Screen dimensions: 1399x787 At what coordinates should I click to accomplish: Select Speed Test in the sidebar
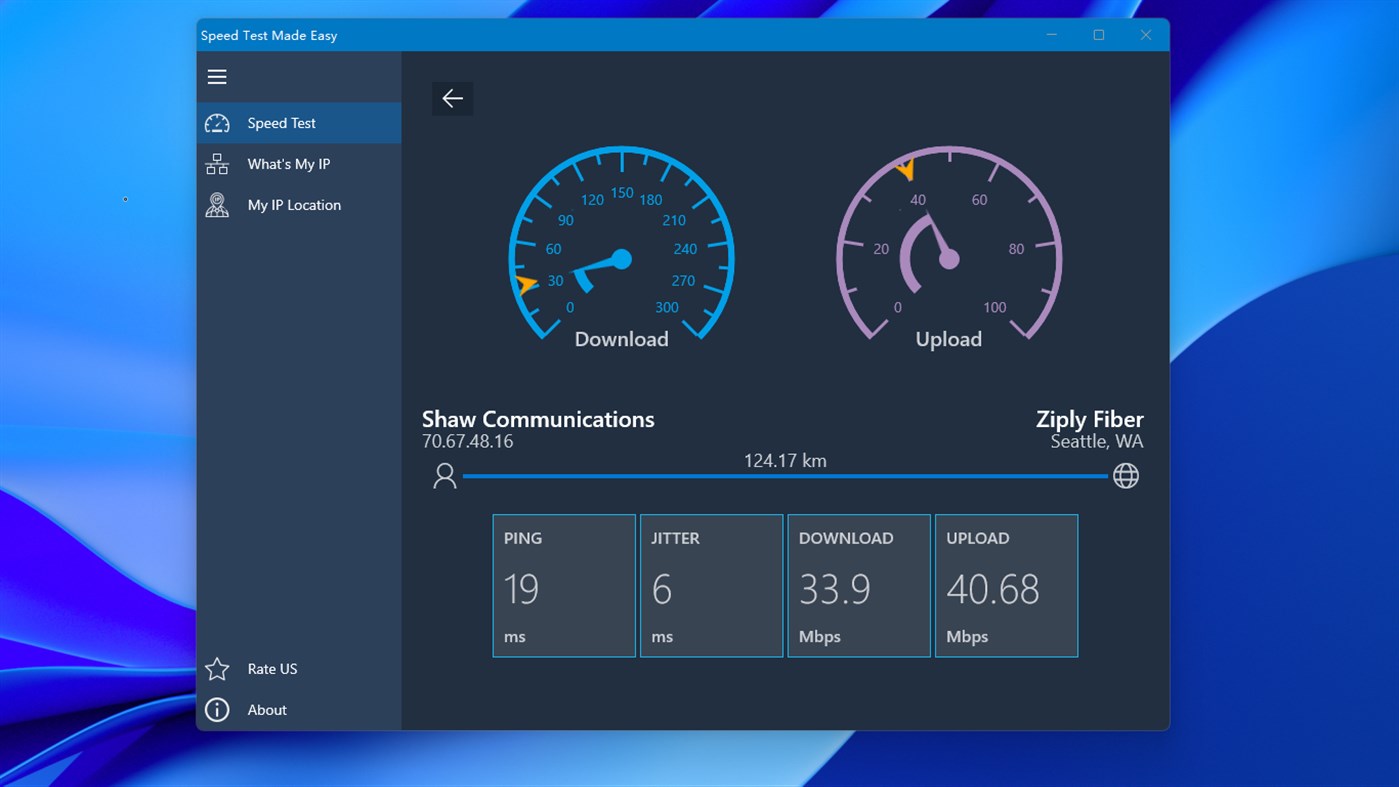[x=281, y=123]
